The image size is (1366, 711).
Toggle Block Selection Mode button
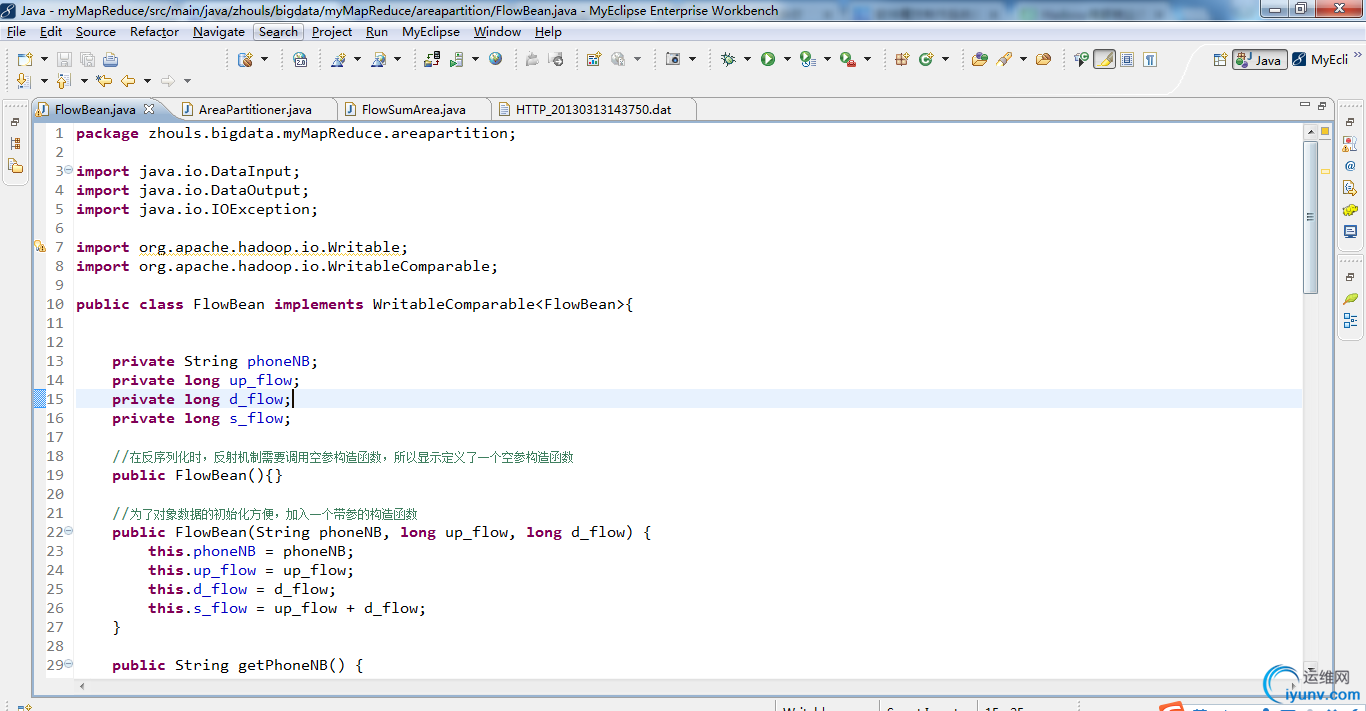point(1127,60)
